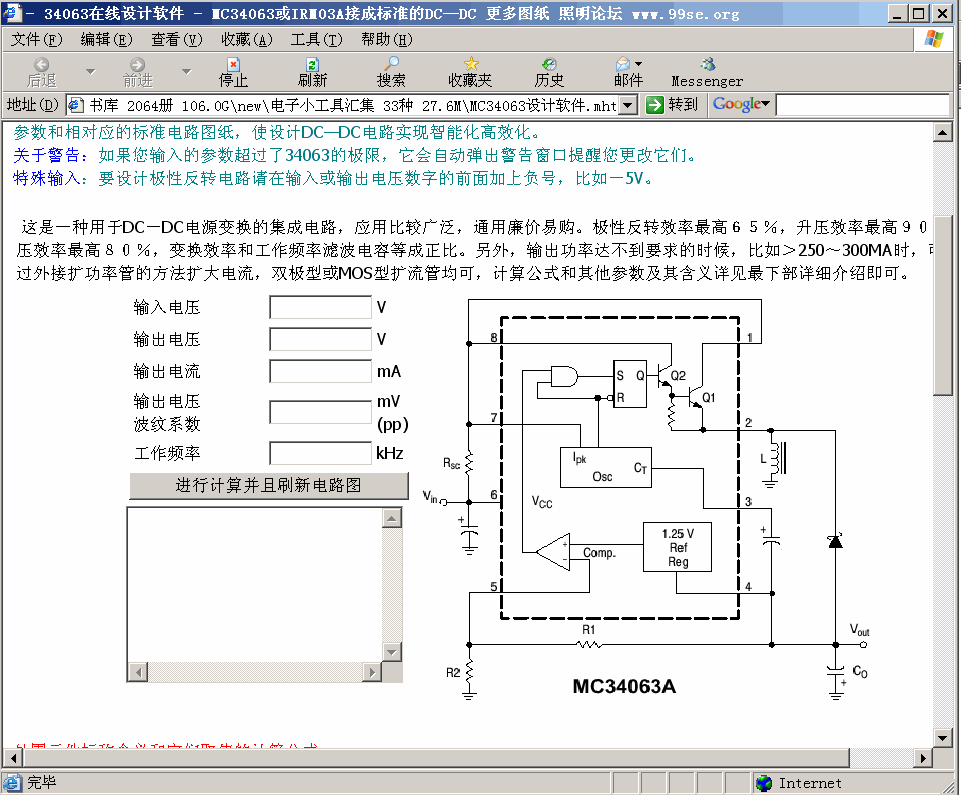
Task: Focus the 输出电压 V input field
Action: tap(320, 339)
